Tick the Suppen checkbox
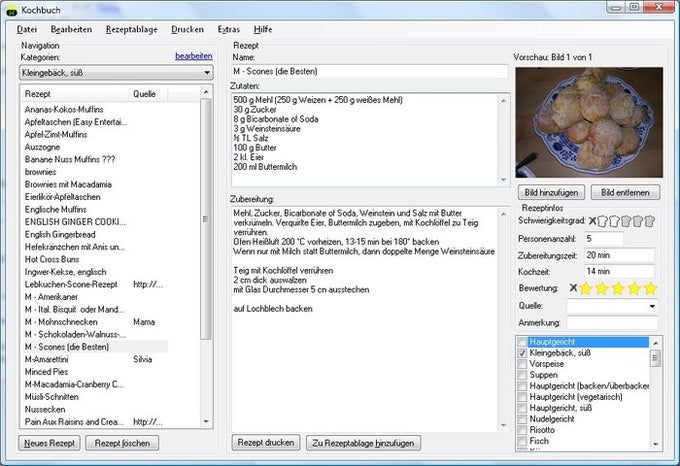Screen dimensions: 680x466 522,375
